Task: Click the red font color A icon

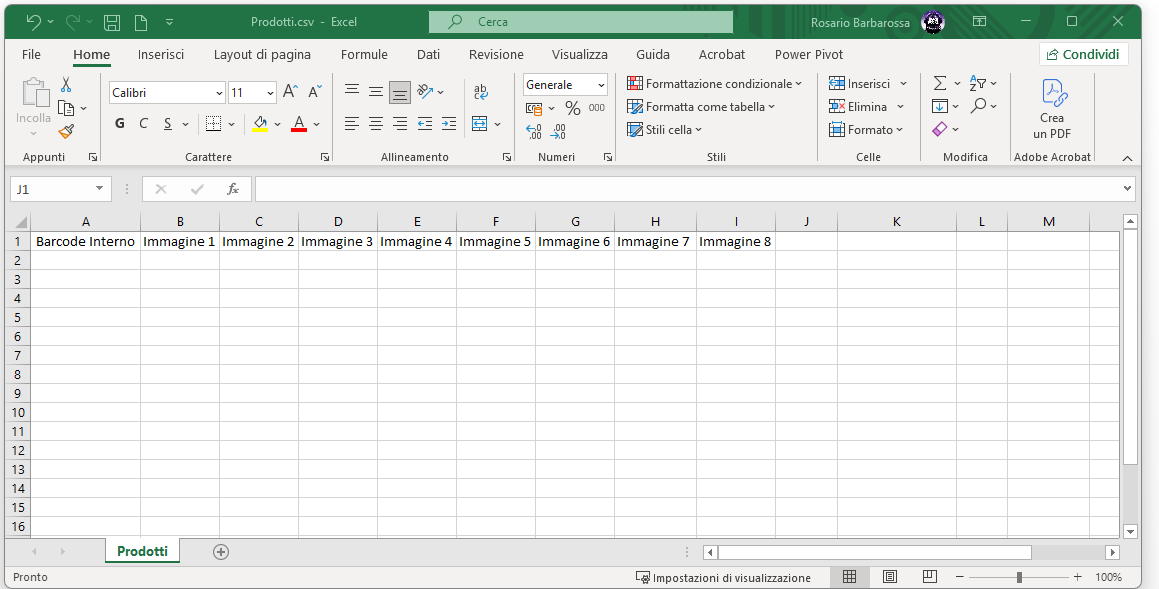Action: [x=299, y=123]
